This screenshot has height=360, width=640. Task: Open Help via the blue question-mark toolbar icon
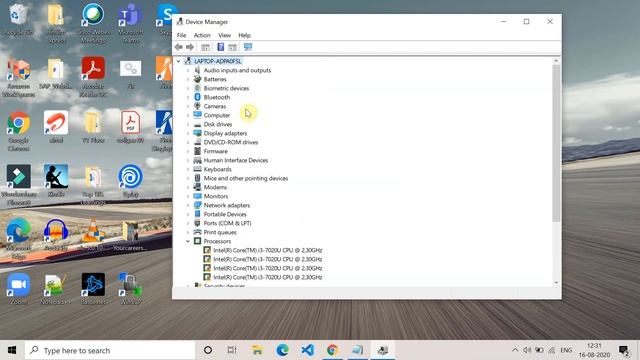coord(220,47)
